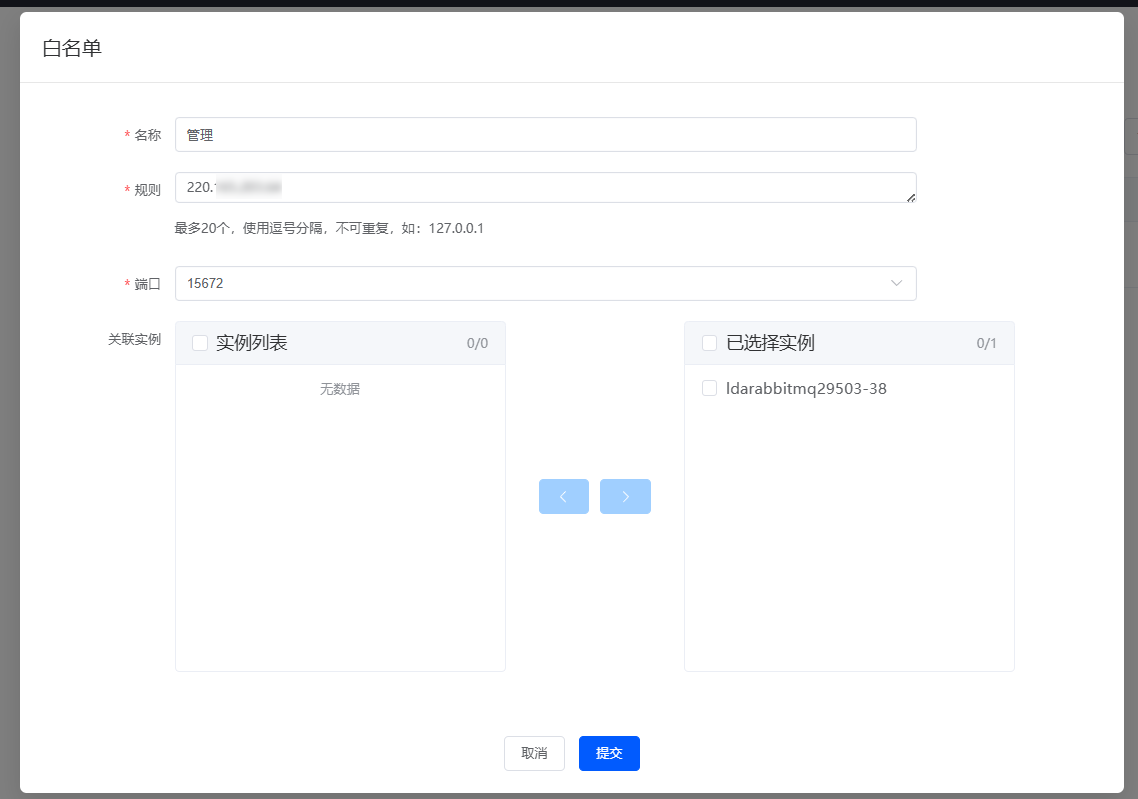This screenshot has width=1138, height=799.
Task: Focus the 名称 input containing 管理
Action: pos(545,135)
